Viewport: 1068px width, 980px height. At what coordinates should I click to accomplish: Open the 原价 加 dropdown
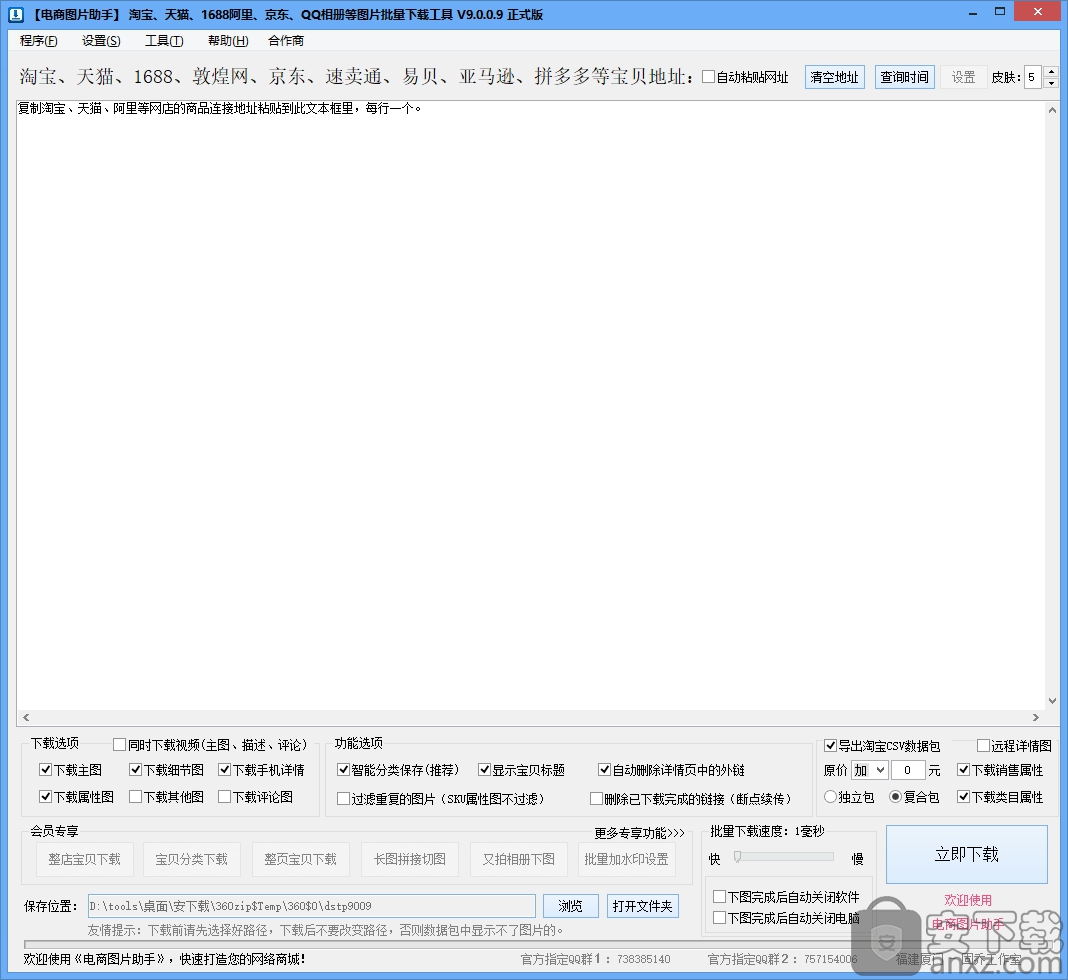click(x=870, y=770)
